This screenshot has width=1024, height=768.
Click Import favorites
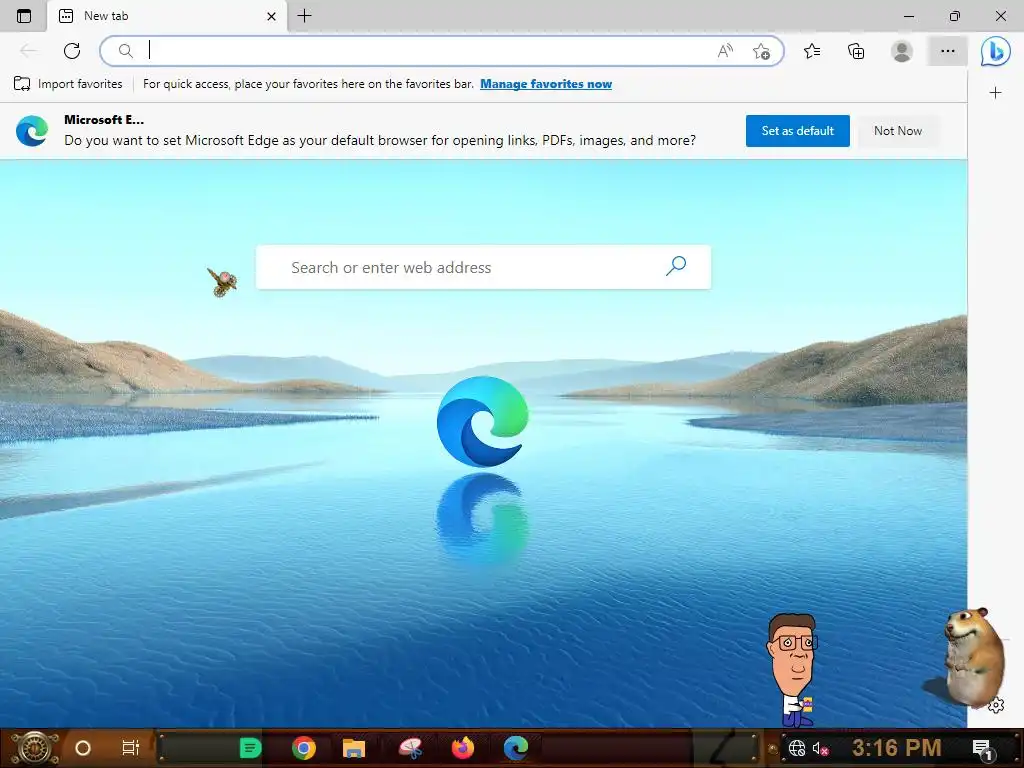(68, 84)
